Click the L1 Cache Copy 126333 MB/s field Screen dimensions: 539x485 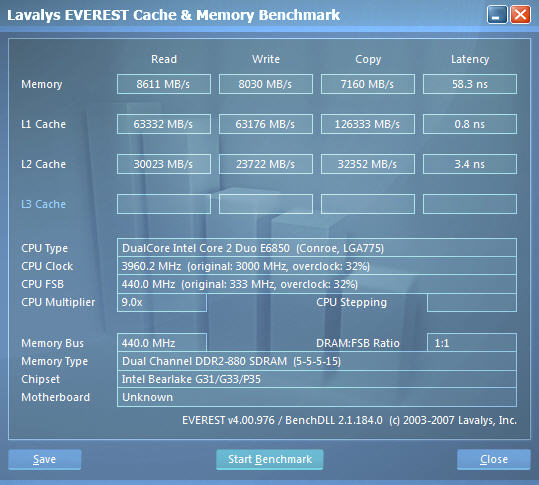(x=368, y=124)
